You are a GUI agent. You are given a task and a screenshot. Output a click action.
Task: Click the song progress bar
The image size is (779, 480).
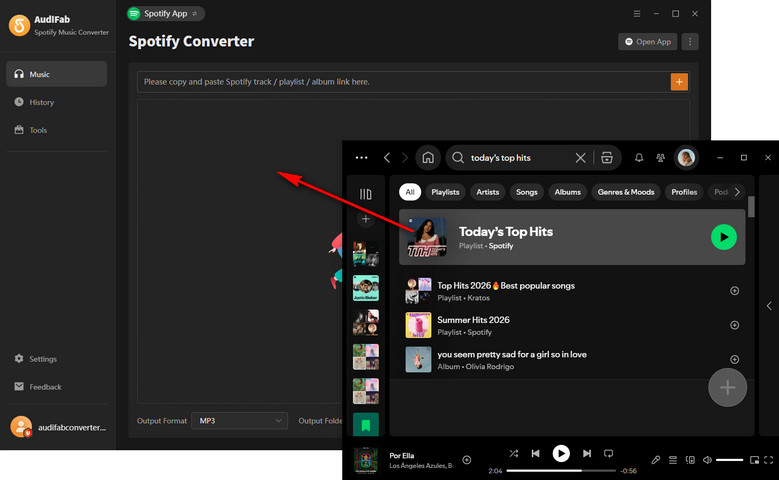point(561,471)
